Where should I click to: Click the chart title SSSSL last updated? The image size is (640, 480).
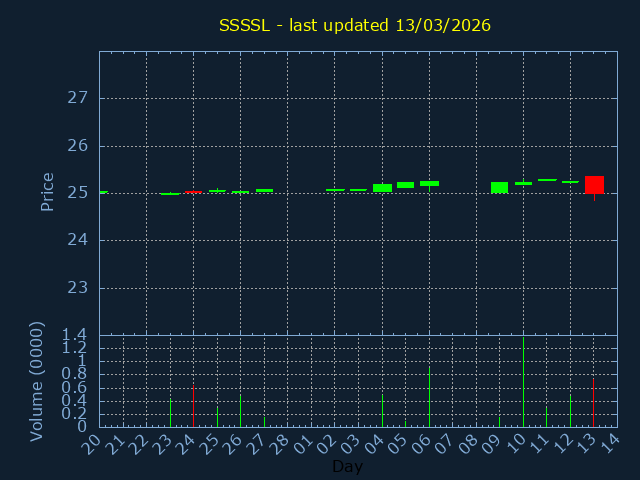pyautogui.click(x=355, y=25)
